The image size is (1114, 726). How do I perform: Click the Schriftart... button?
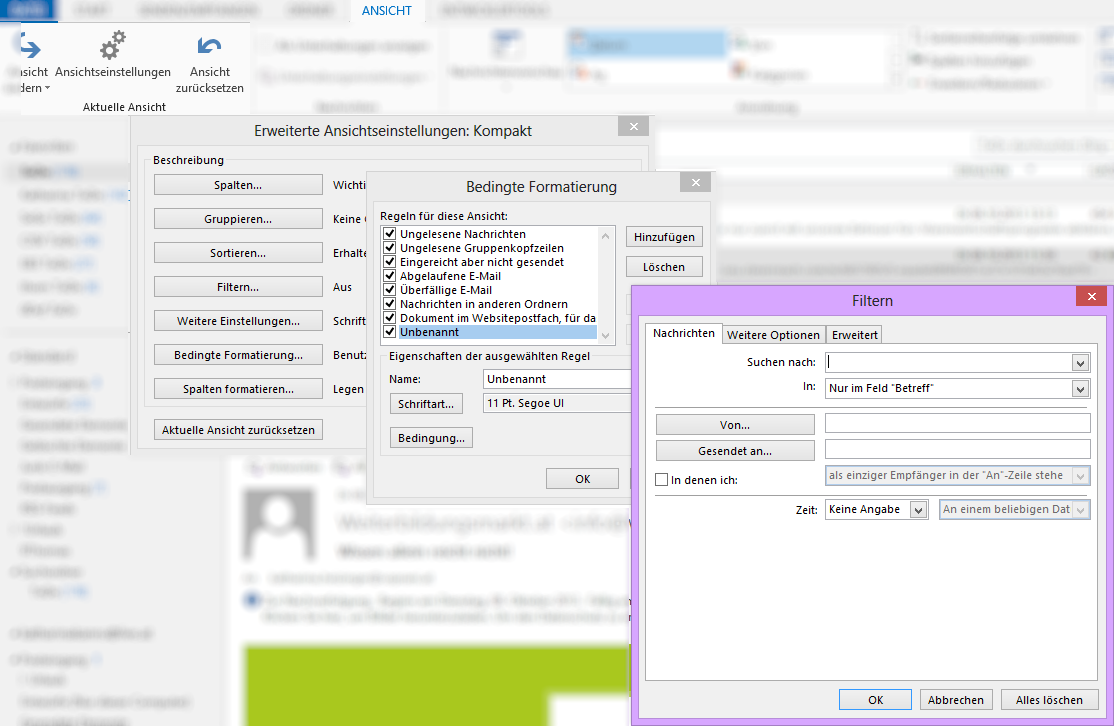427,403
